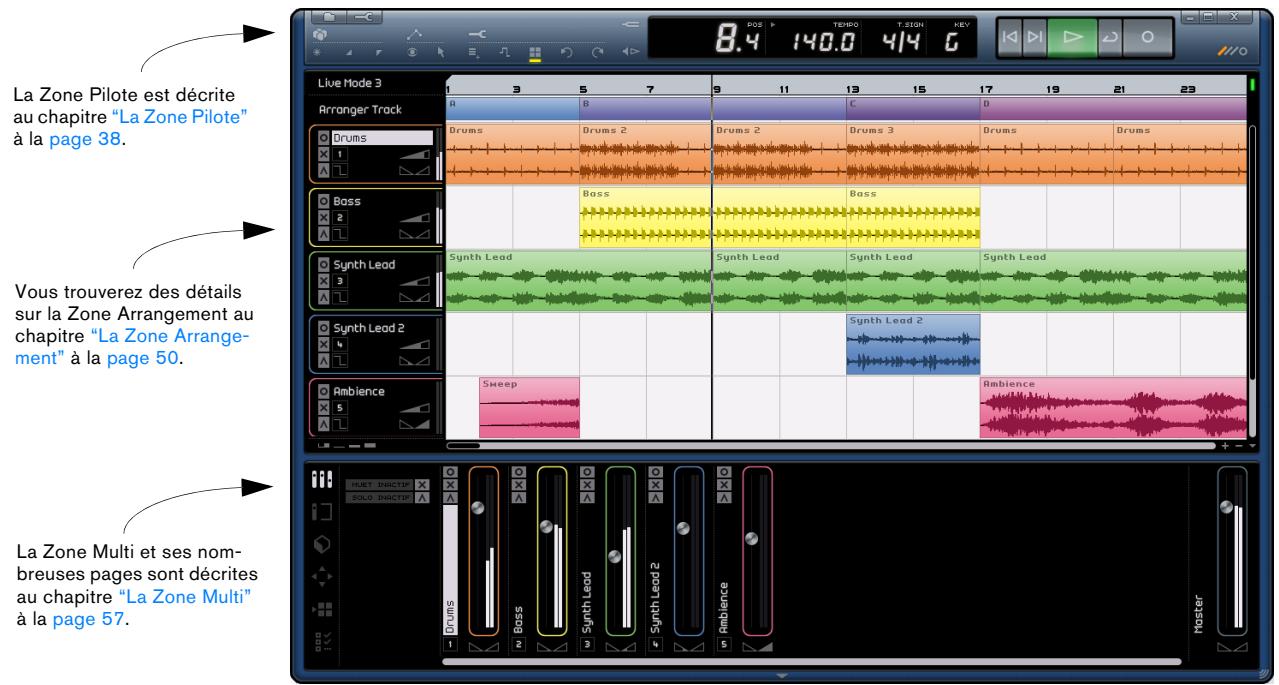The width and height of the screenshot is (1279, 685).
Task: Select arranger part C in Arranger Track
Action: coord(913,108)
